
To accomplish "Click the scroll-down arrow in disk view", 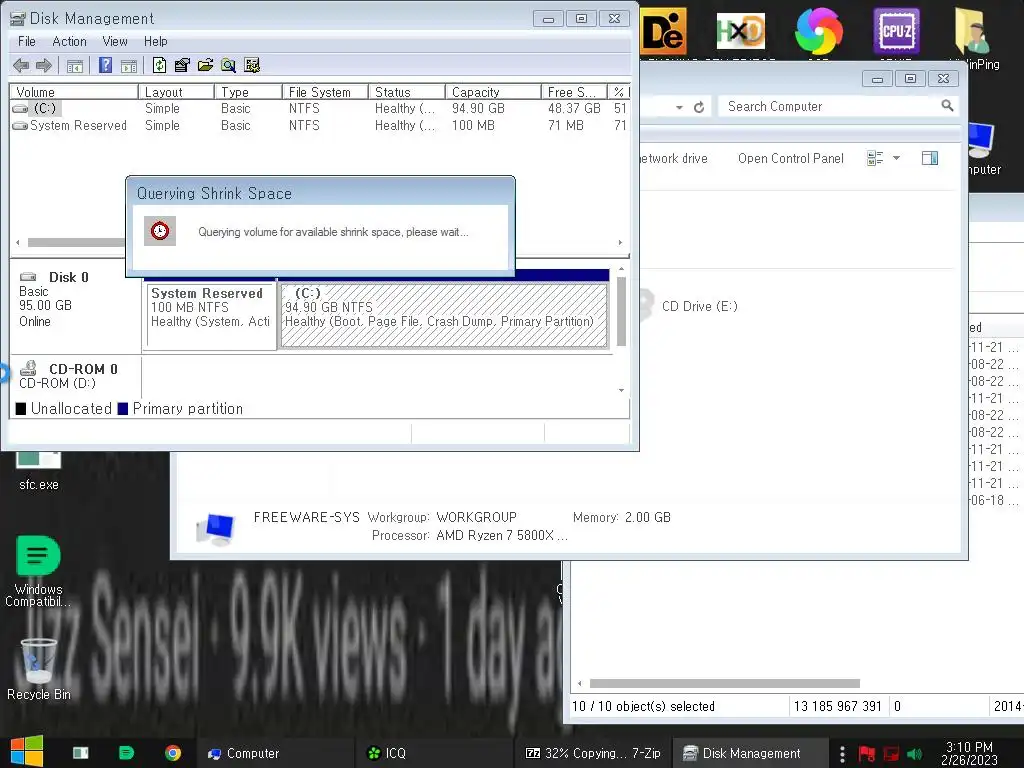I will pyautogui.click(x=621, y=390).
